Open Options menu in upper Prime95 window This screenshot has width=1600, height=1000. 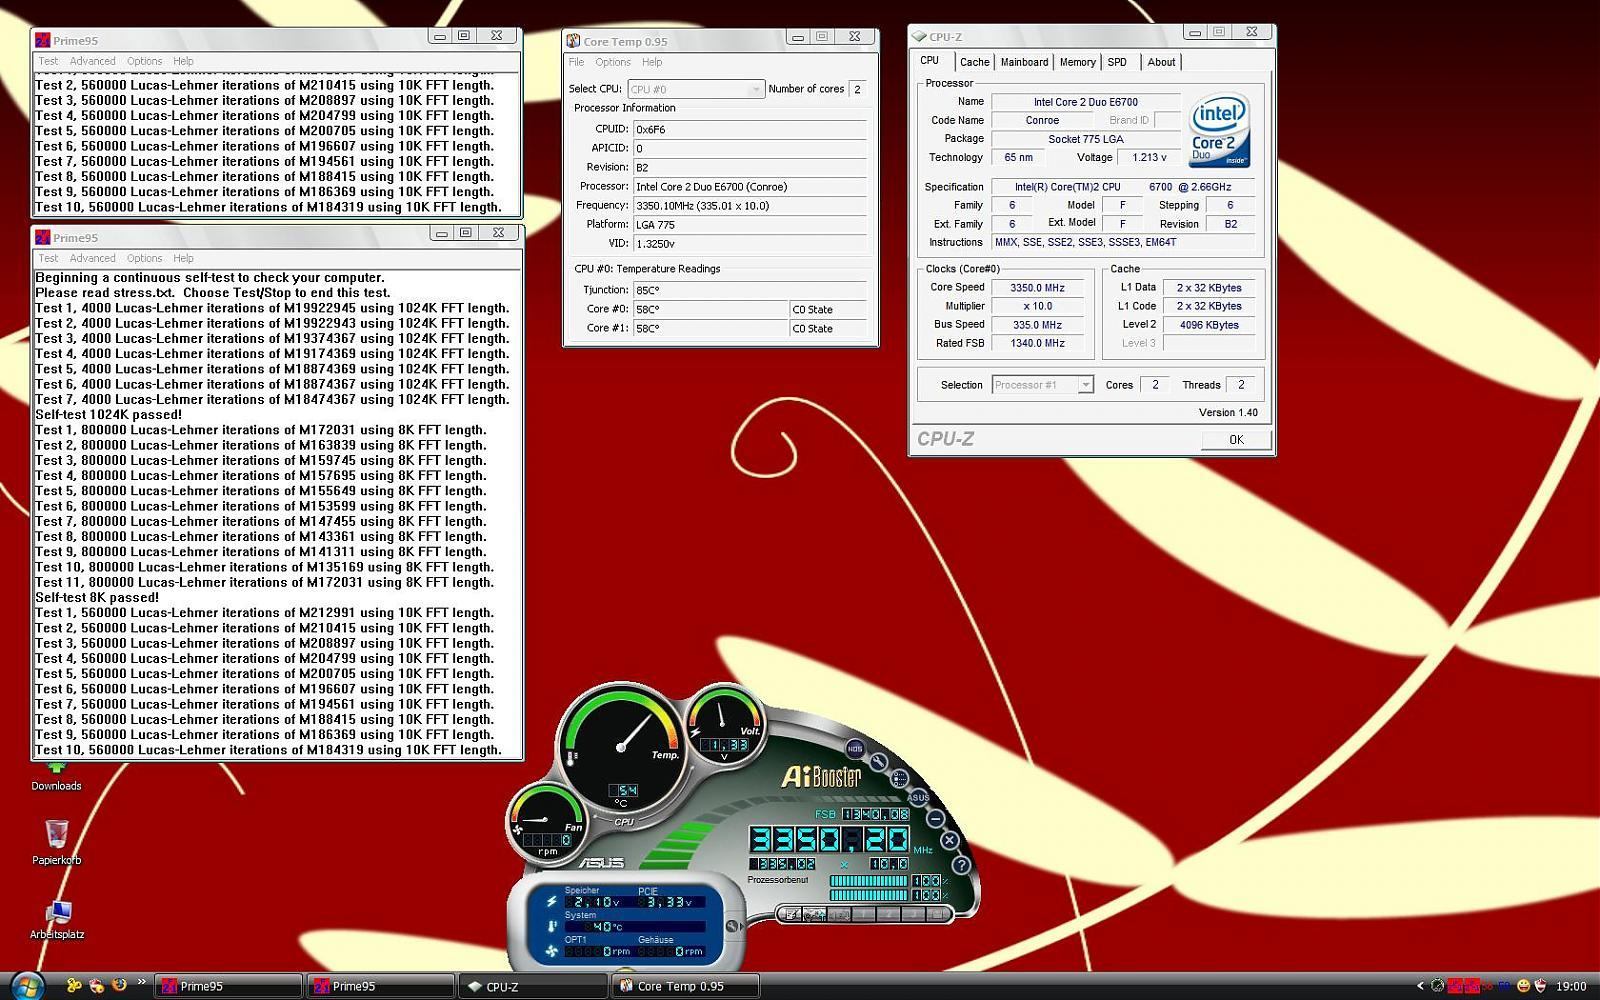[144, 61]
